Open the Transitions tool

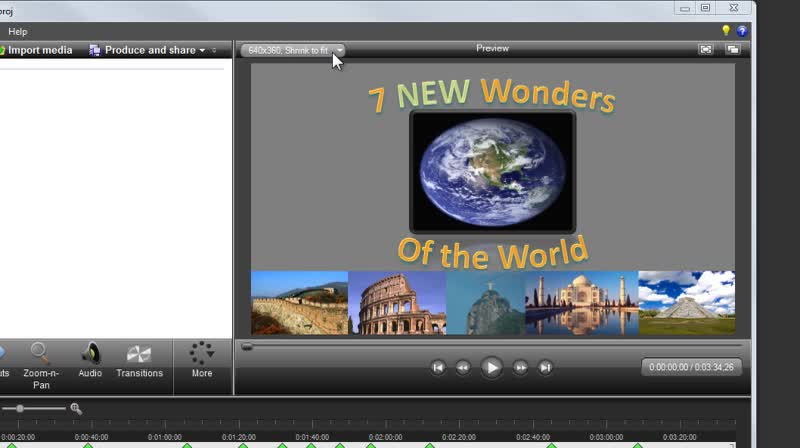139,360
